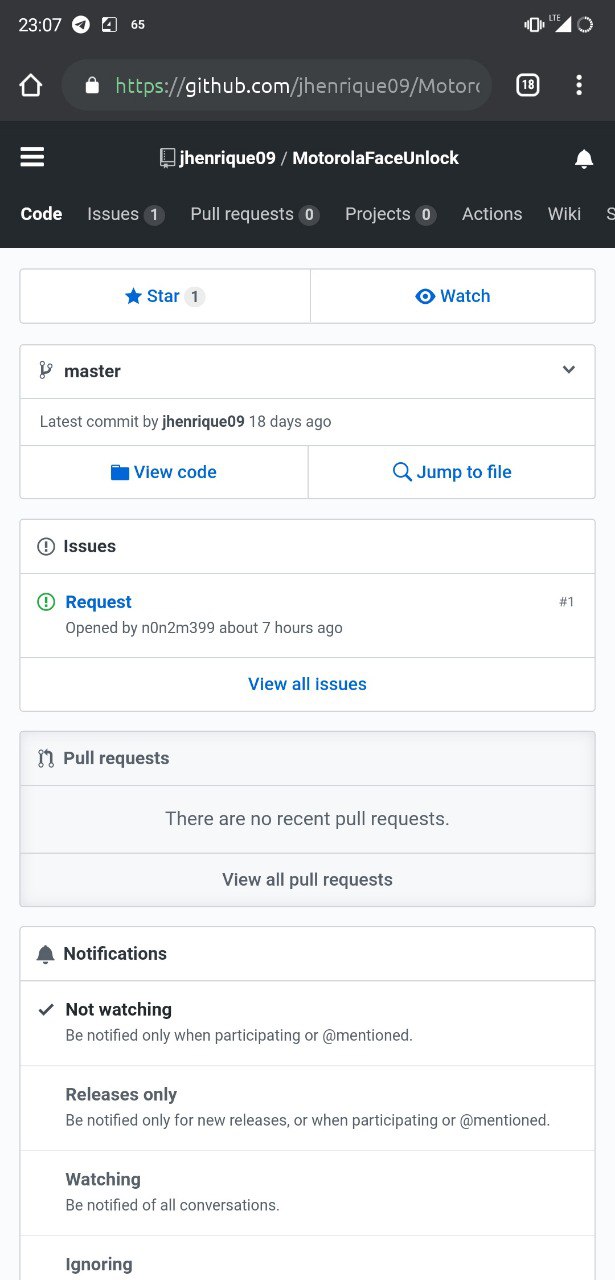The height and width of the screenshot is (1280, 615).
Task: Switch to the Issues tab
Action: pyautogui.click(x=125, y=214)
